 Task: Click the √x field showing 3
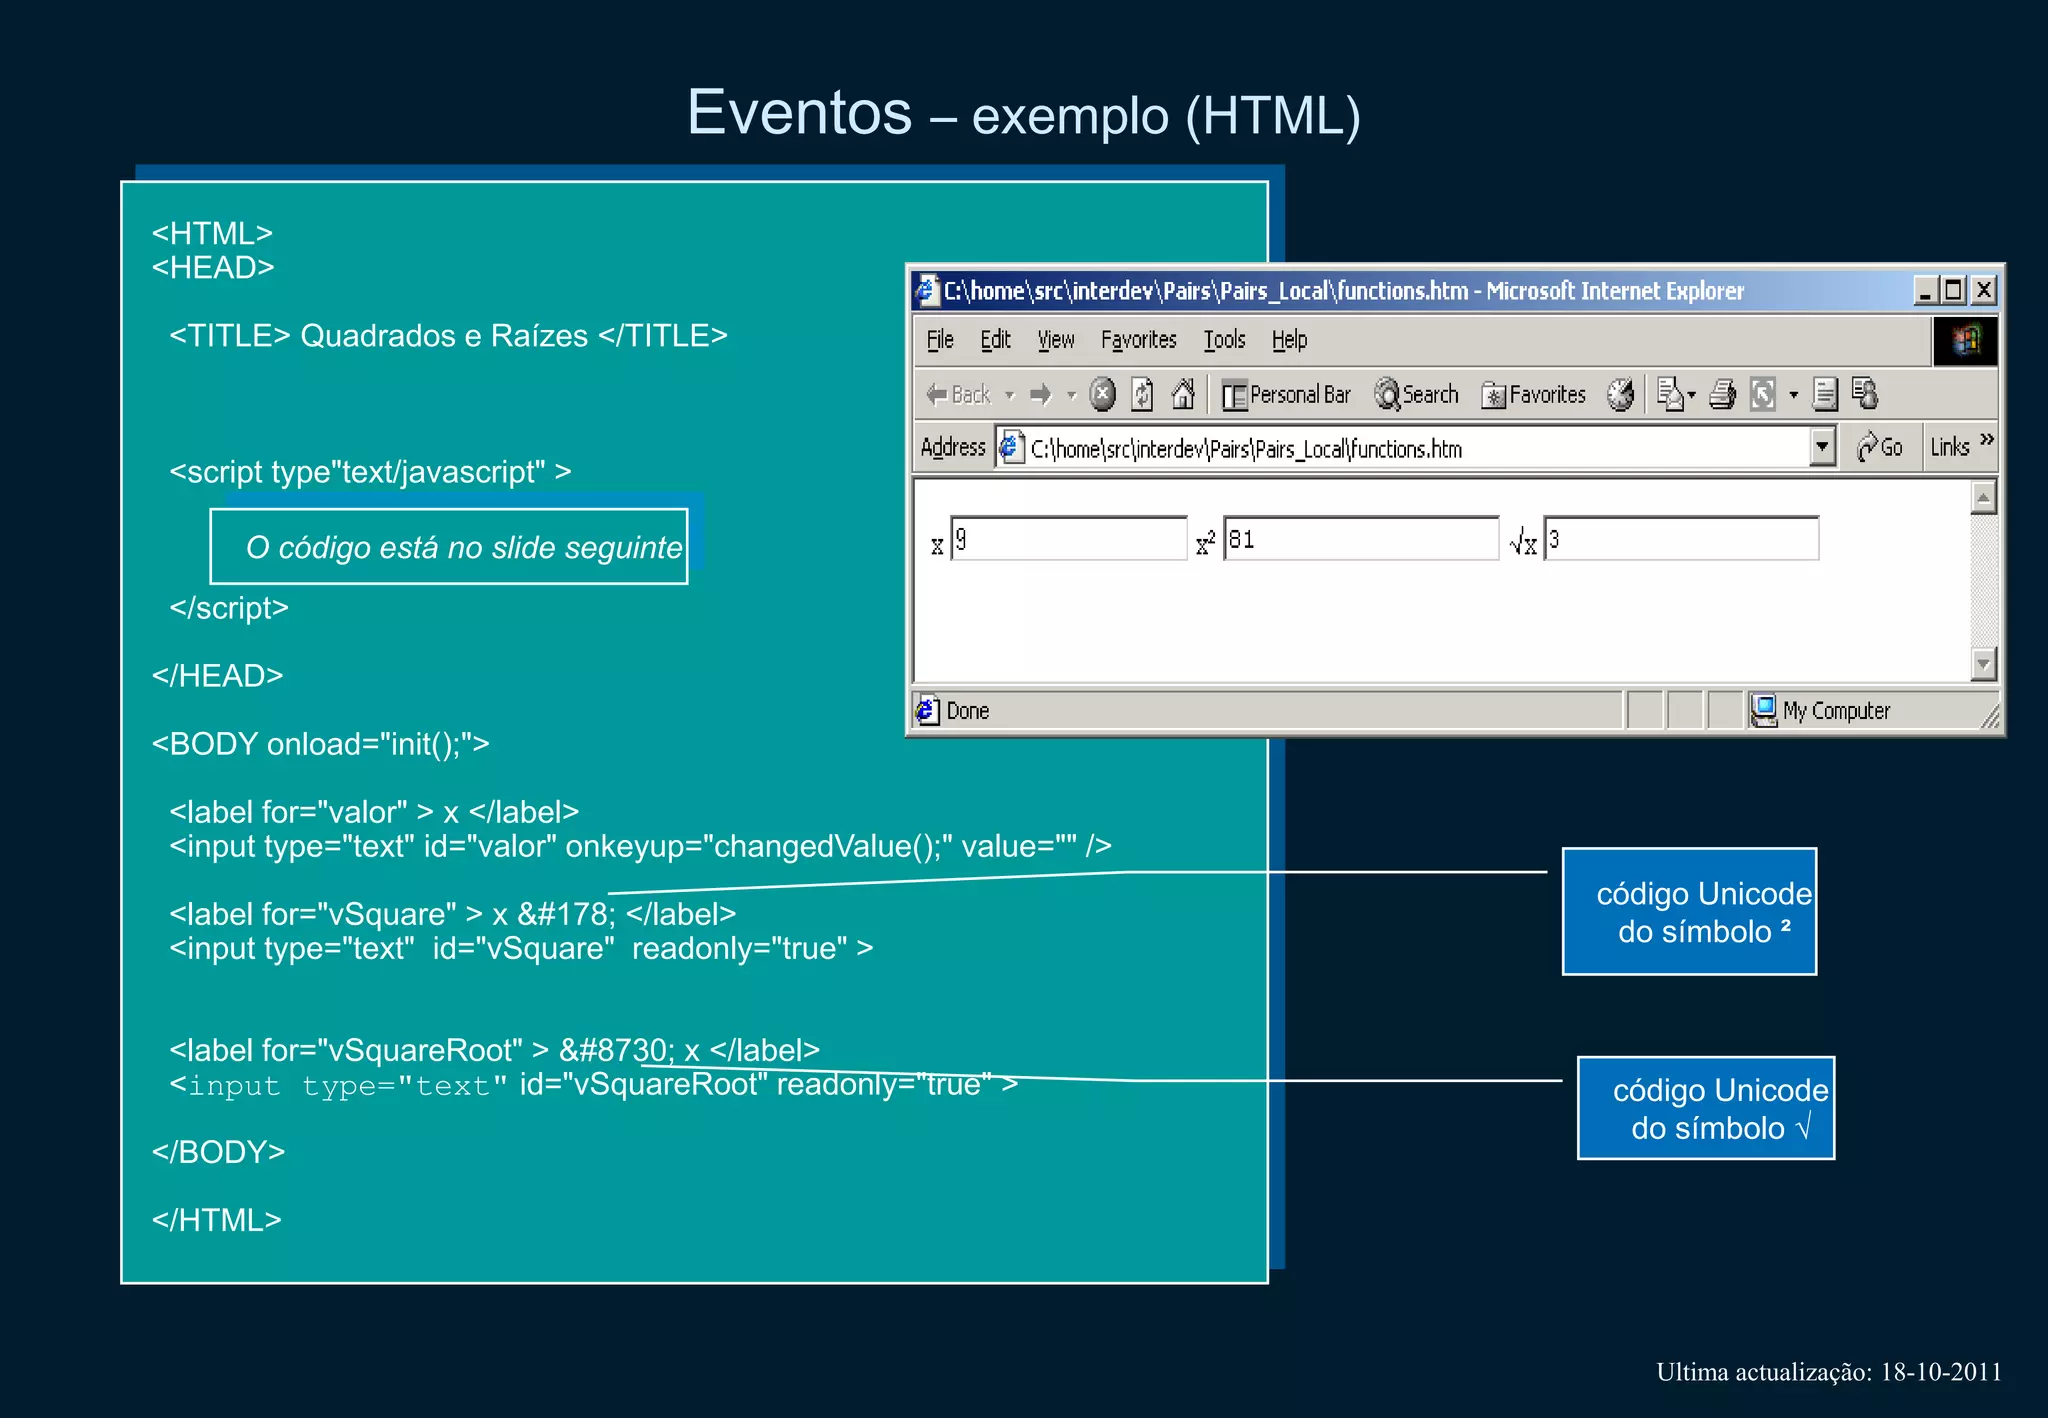coord(1681,539)
